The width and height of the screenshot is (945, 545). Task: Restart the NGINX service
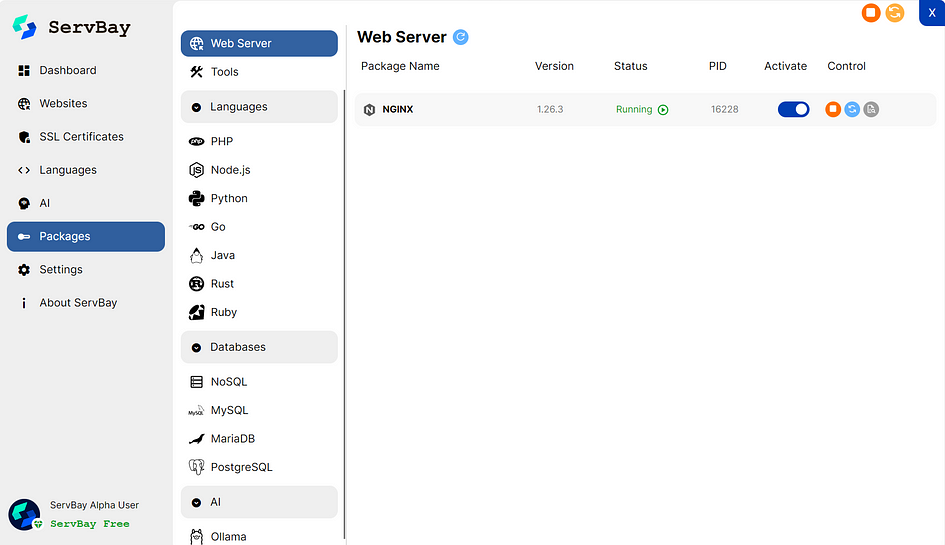pyautogui.click(x=852, y=109)
